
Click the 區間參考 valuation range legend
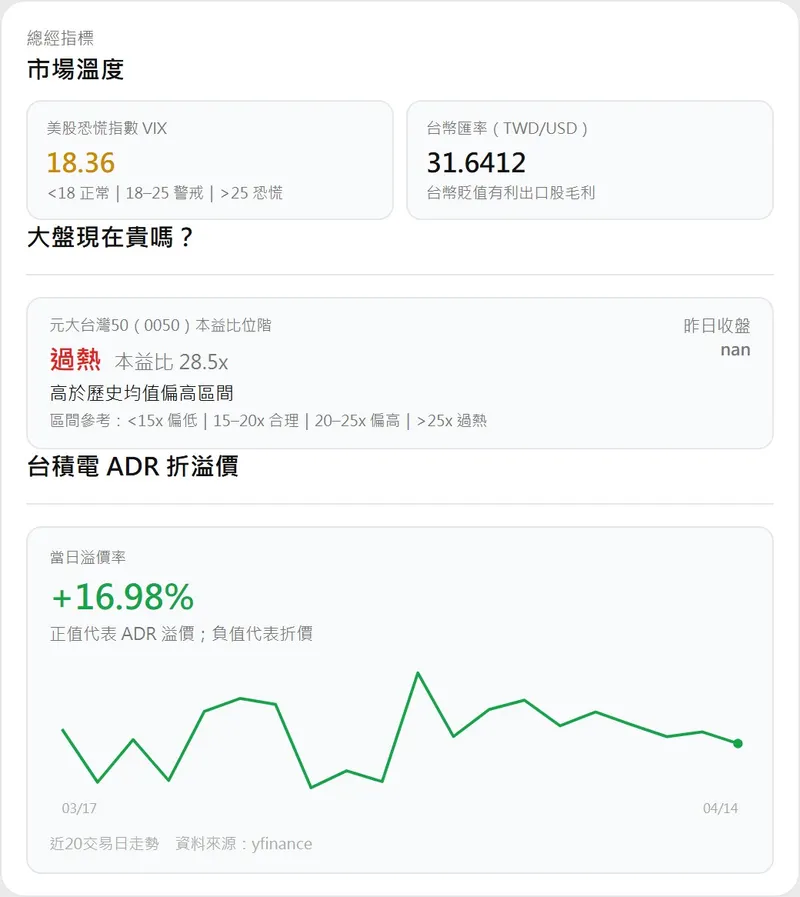[x=268, y=421]
